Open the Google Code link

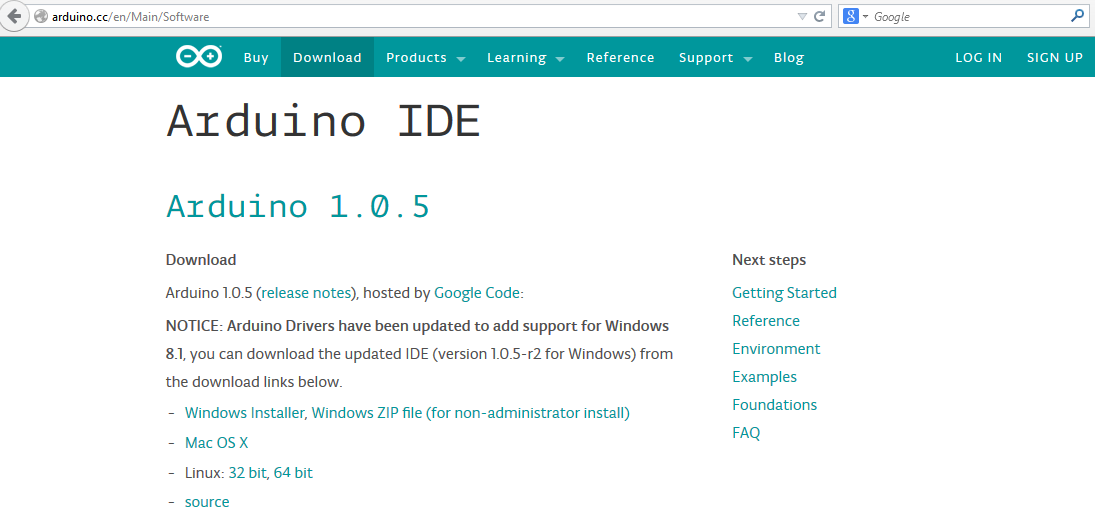(x=477, y=293)
